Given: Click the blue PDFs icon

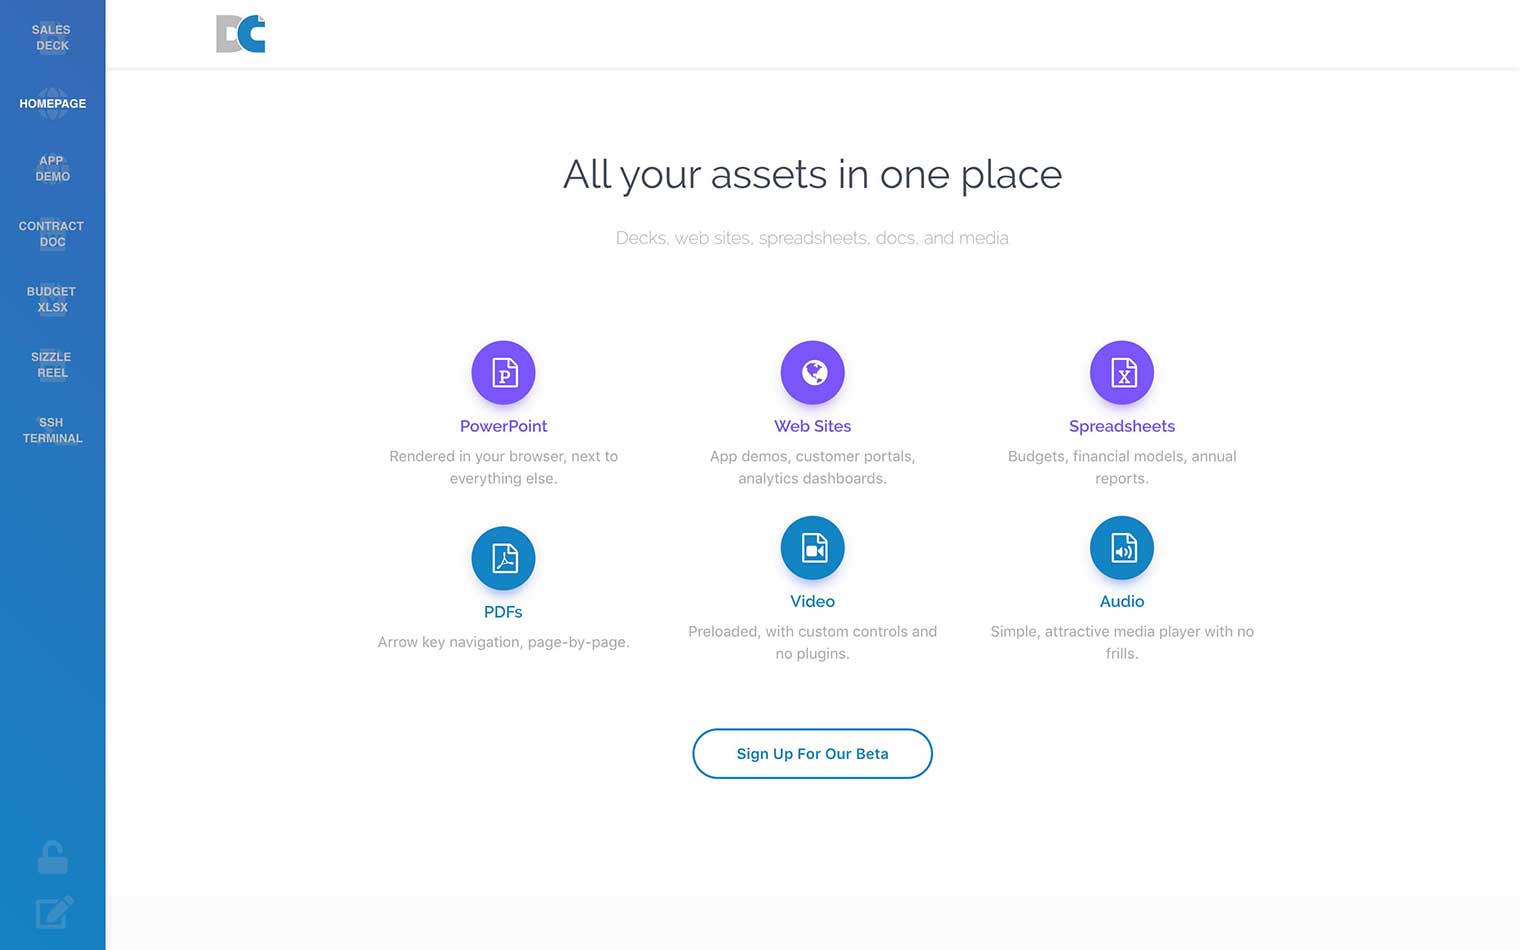Looking at the screenshot, I should (x=503, y=558).
